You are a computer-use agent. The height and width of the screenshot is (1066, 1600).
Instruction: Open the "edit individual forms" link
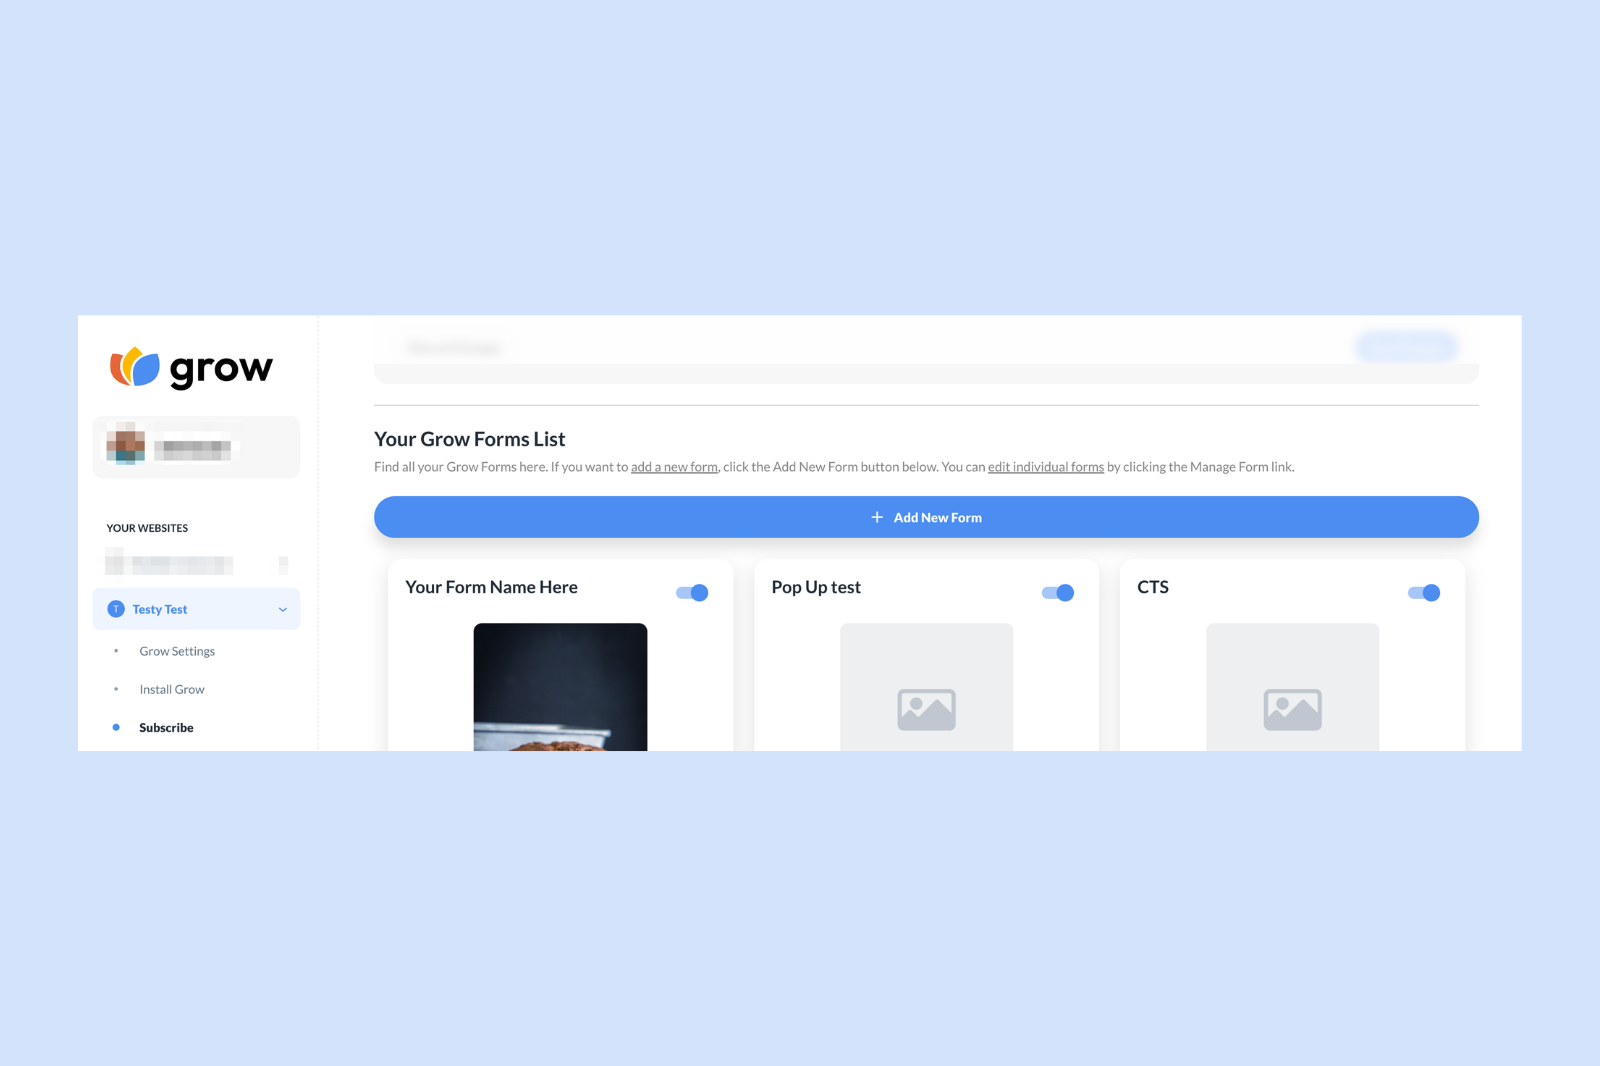point(1045,467)
